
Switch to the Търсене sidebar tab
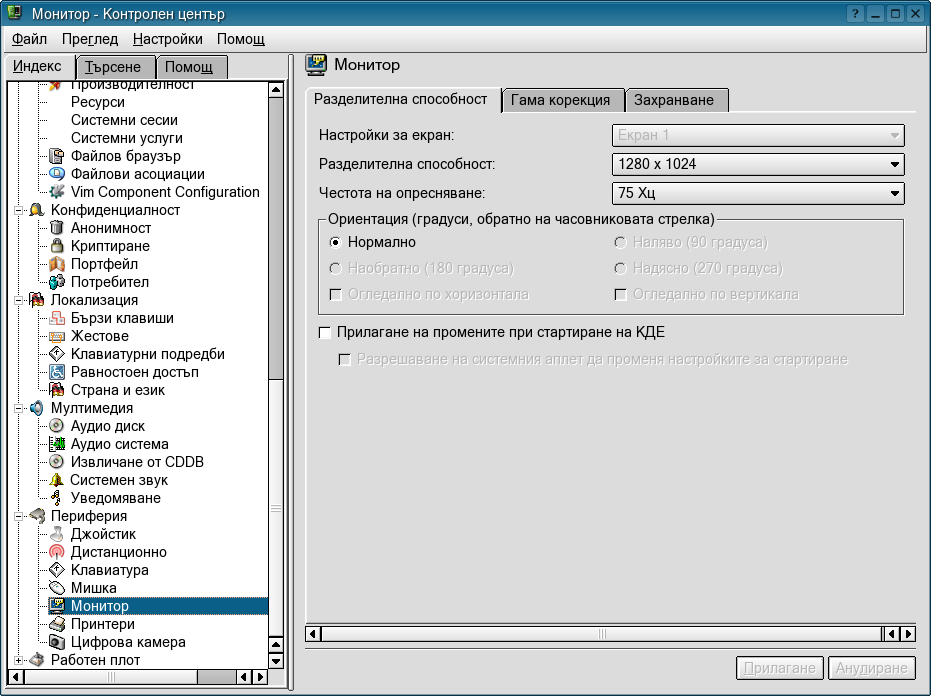(x=115, y=67)
